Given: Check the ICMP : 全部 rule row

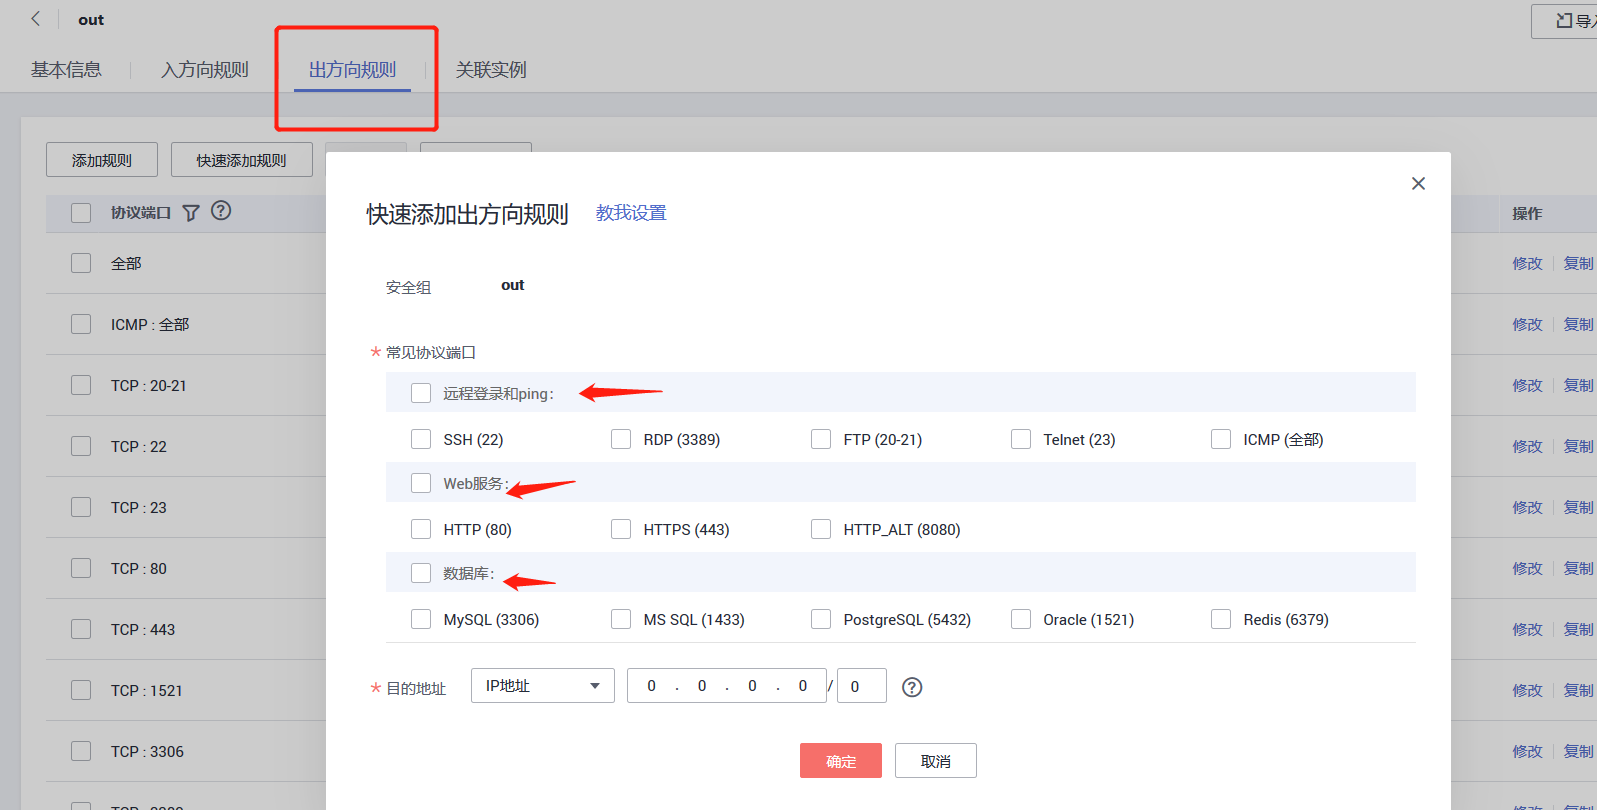Looking at the screenshot, I should click(81, 324).
